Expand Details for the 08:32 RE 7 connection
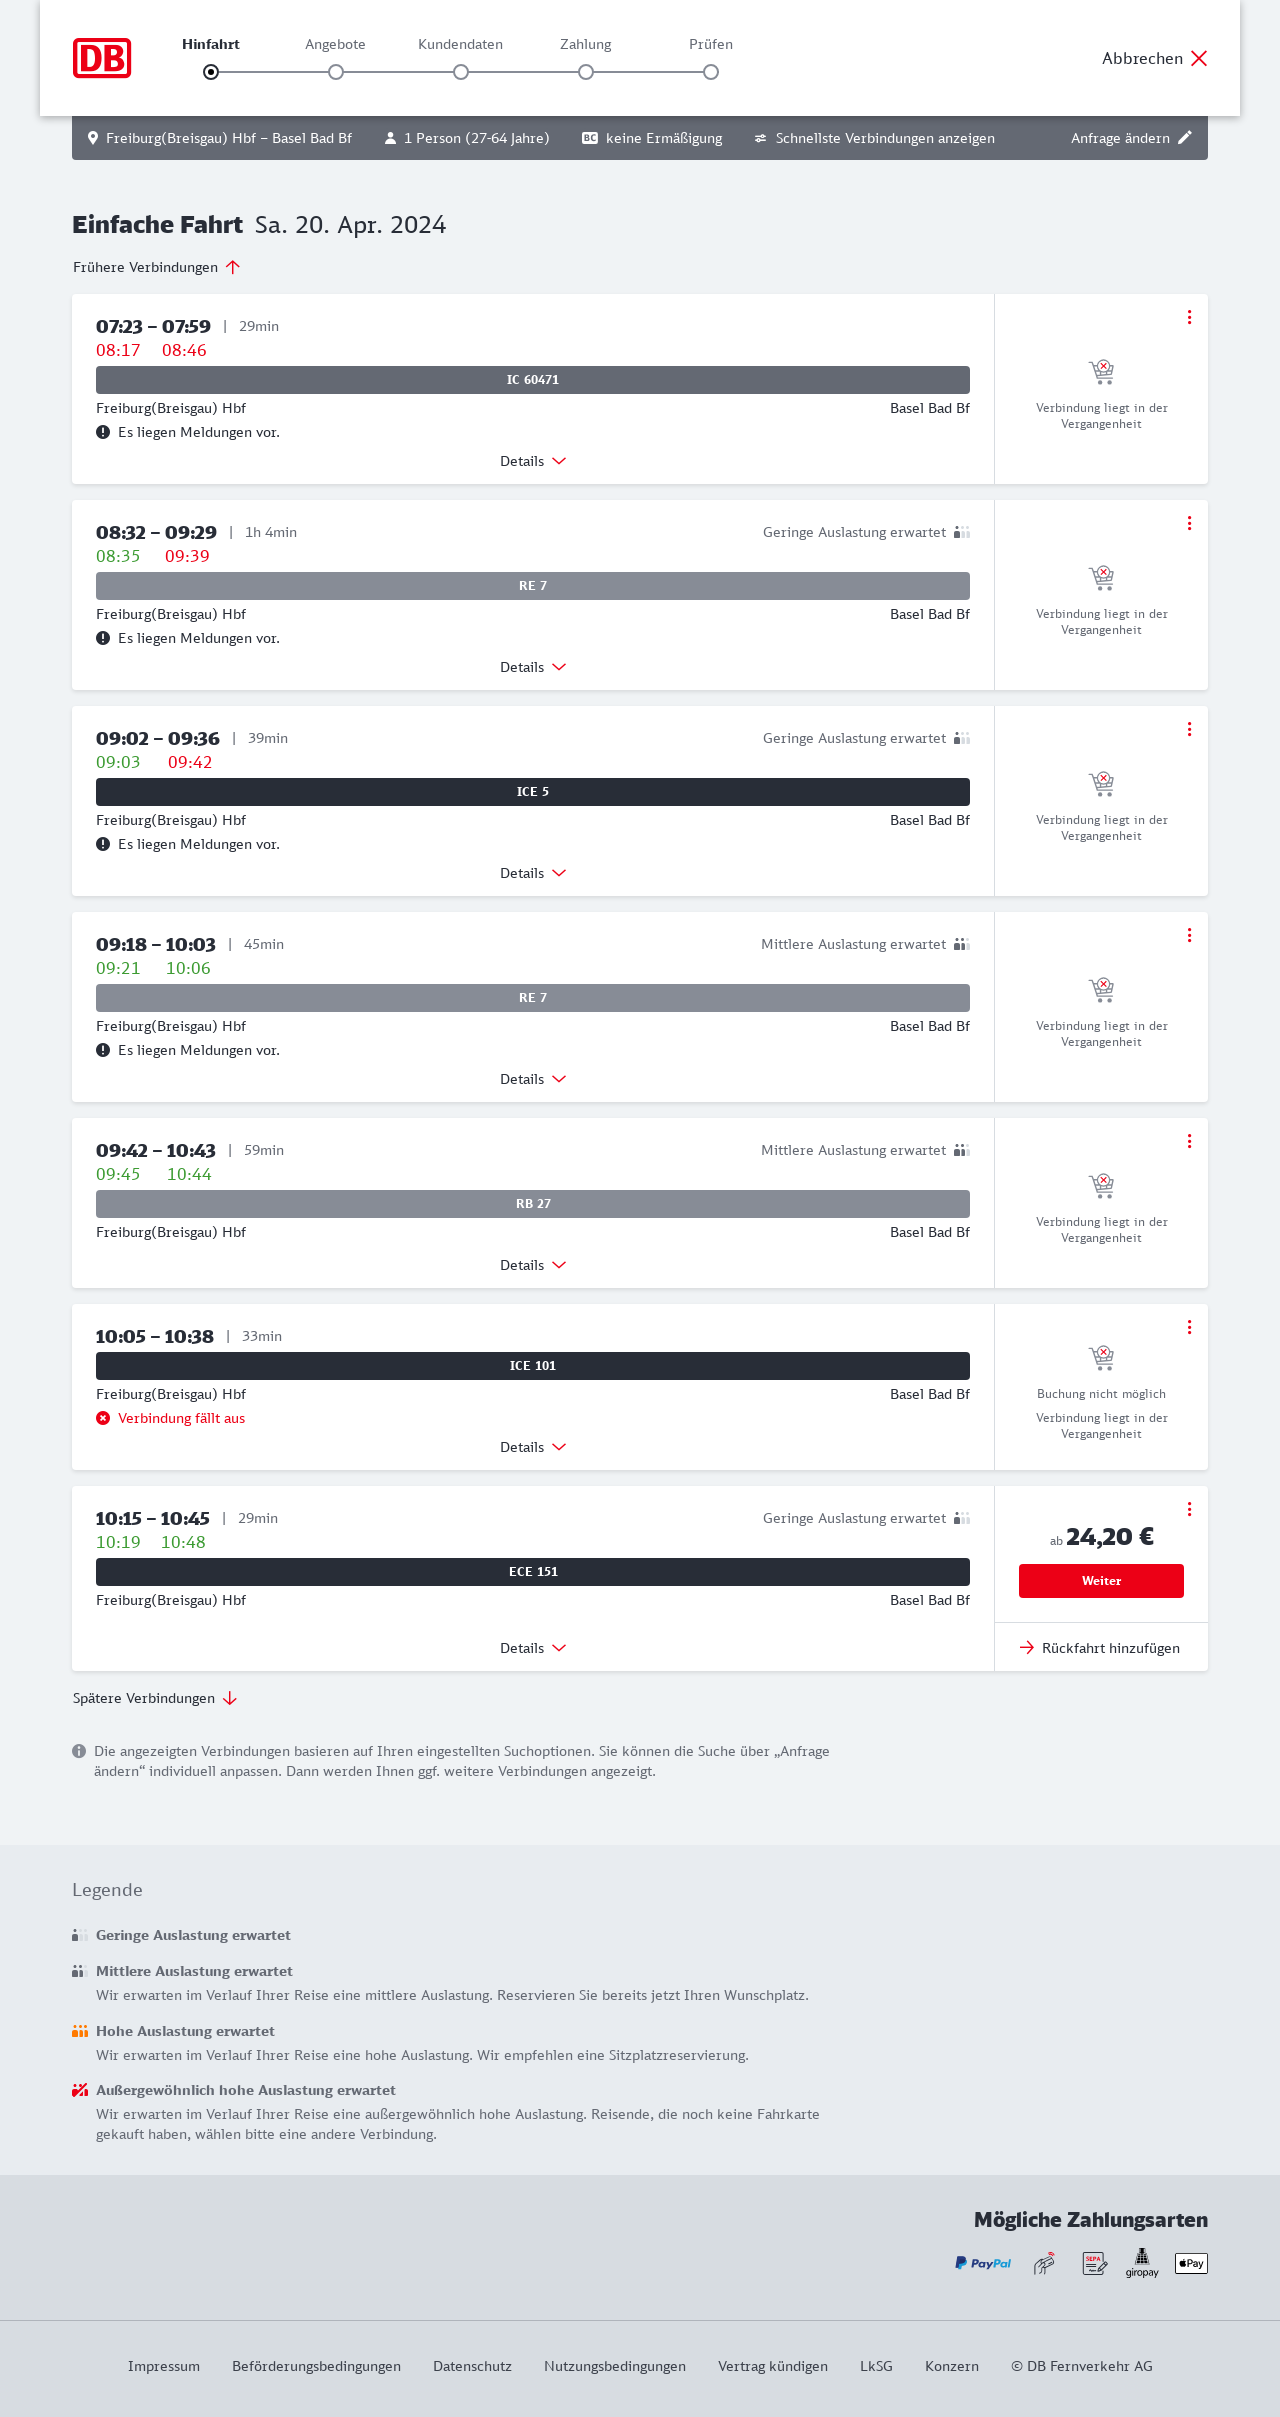The height and width of the screenshot is (2417, 1280). coord(533,667)
